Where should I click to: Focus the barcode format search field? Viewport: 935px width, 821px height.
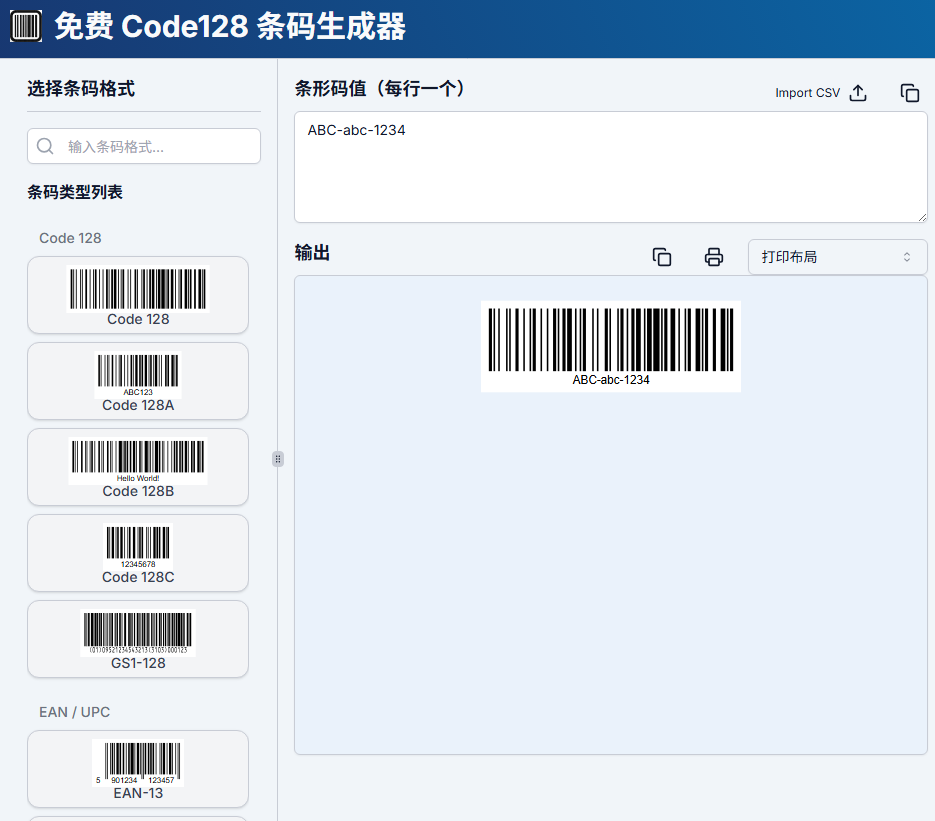[x=144, y=146]
